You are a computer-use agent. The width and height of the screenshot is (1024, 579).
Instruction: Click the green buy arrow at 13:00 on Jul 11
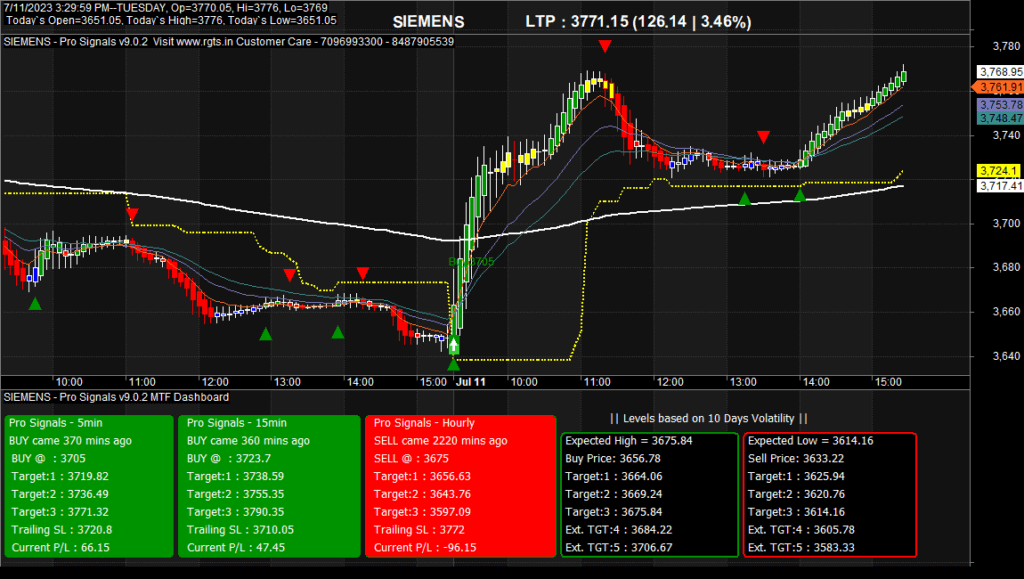(x=744, y=198)
